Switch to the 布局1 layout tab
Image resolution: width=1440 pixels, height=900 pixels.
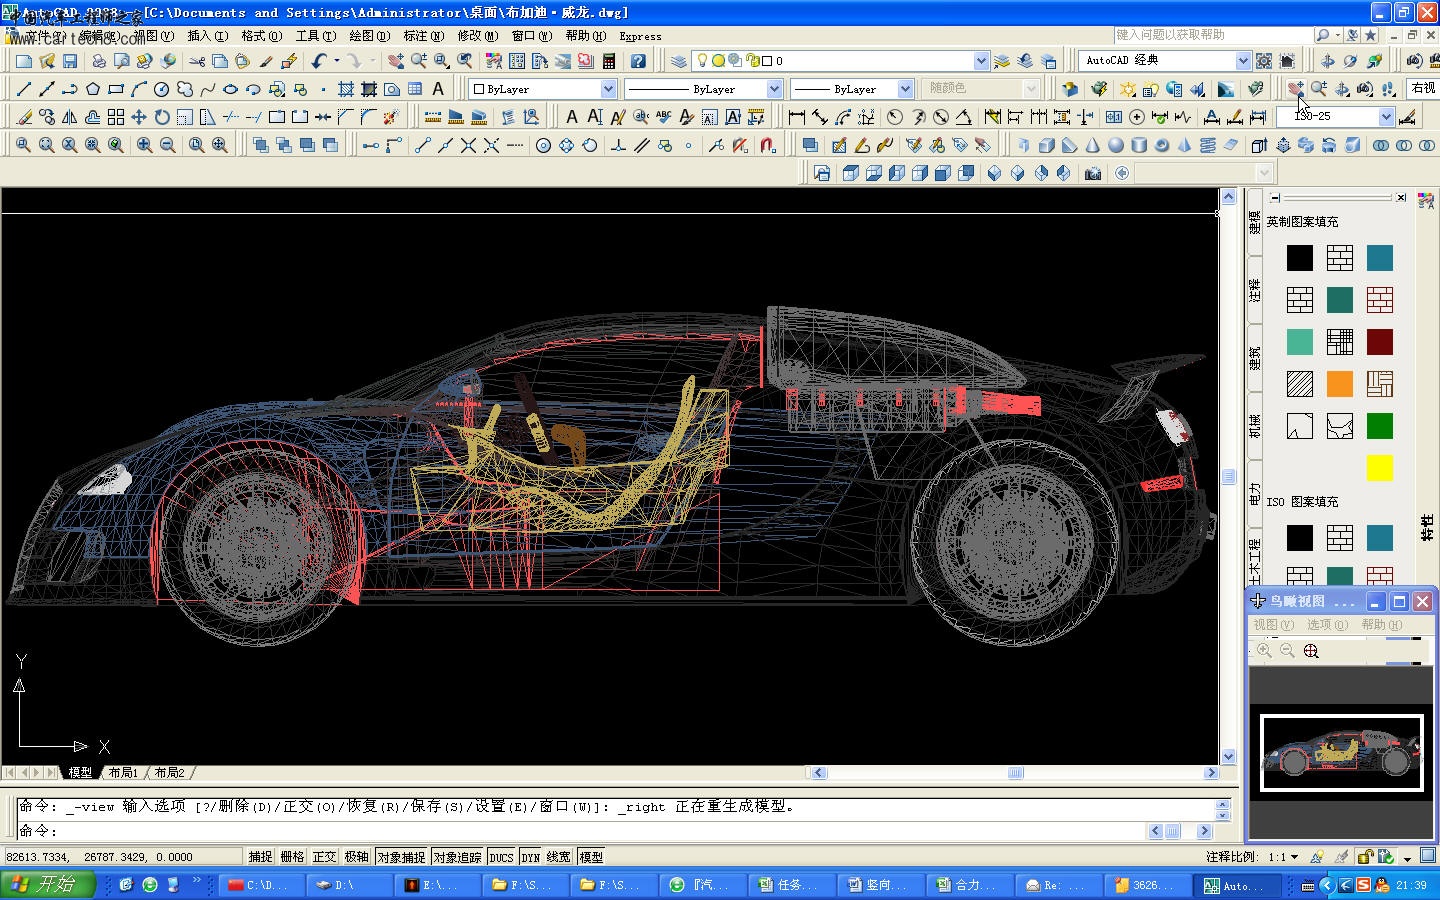(123, 773)
